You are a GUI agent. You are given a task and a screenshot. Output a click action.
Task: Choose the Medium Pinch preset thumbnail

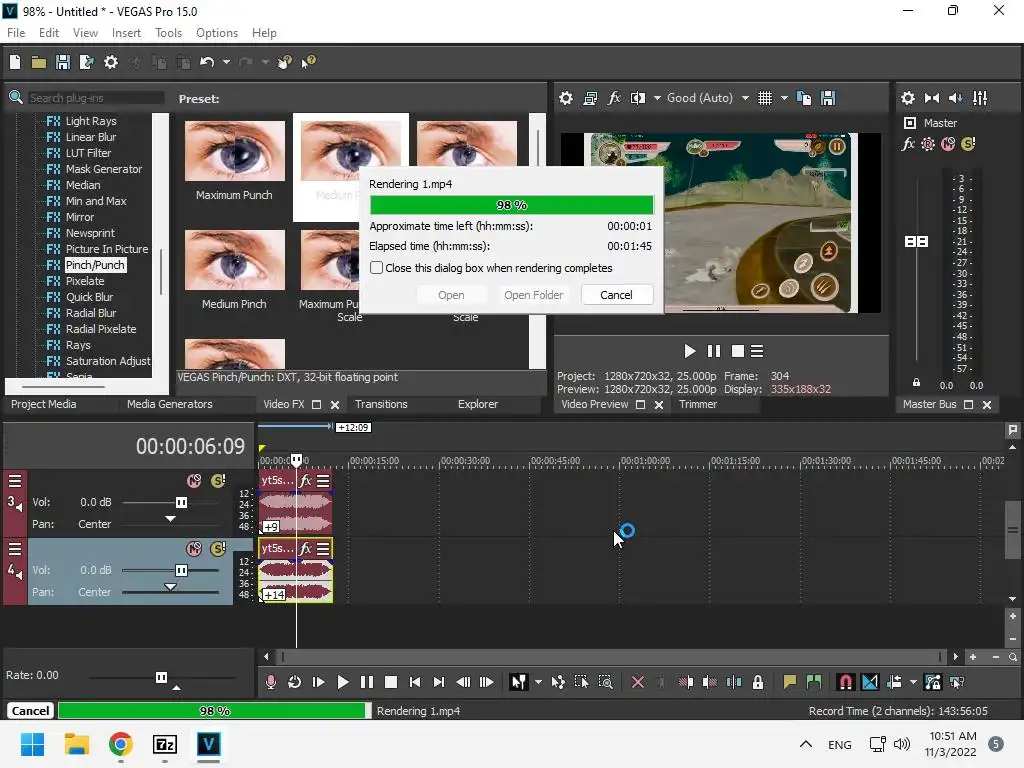pos(234,260)
